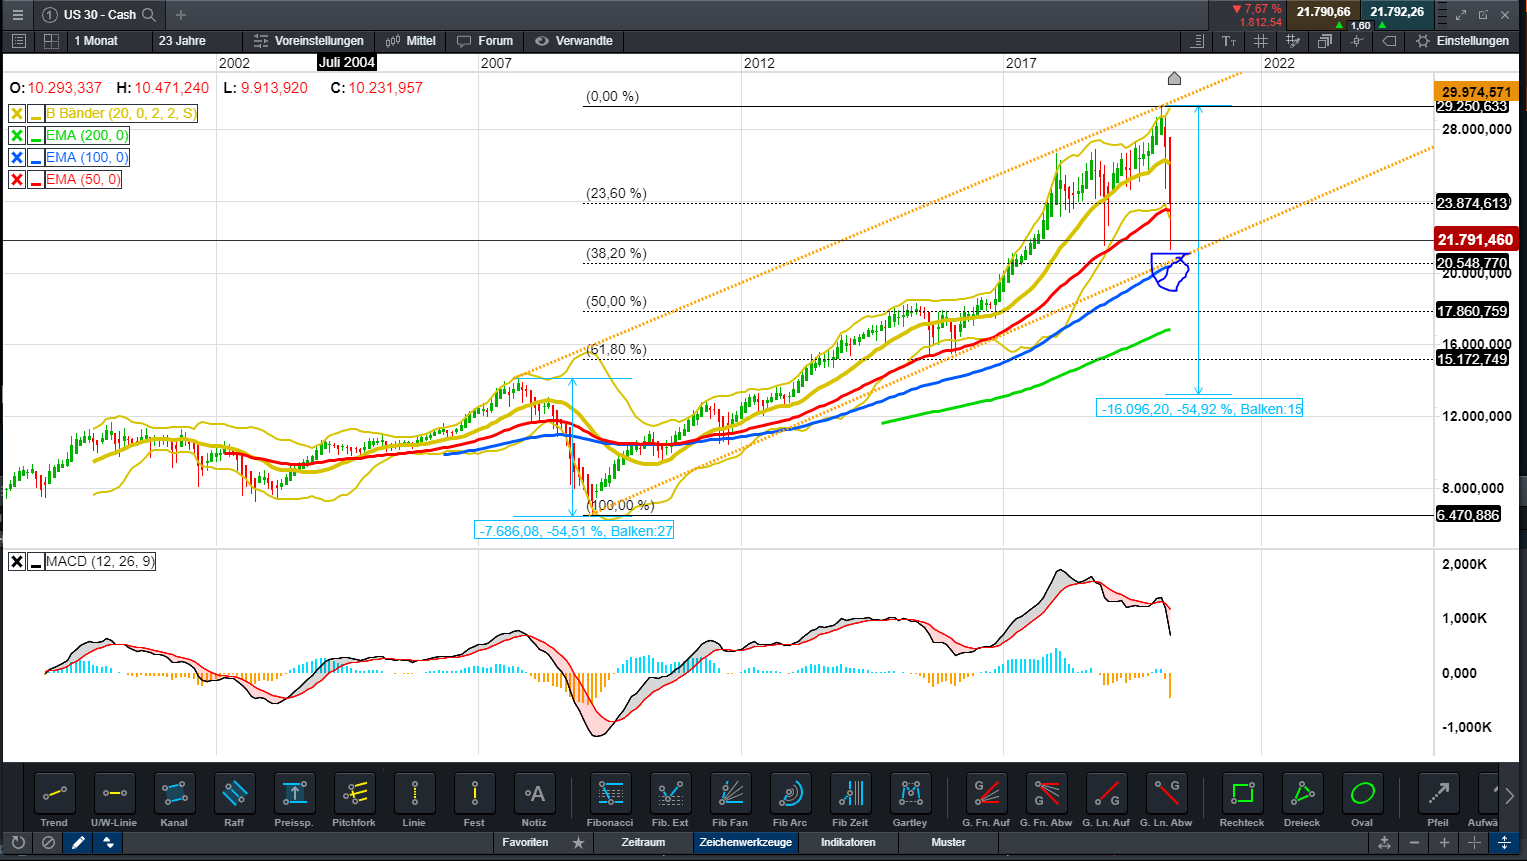Select the Fest fixed line tool
This screenshot has width=1527, height=861.
[x=474, y=794]
